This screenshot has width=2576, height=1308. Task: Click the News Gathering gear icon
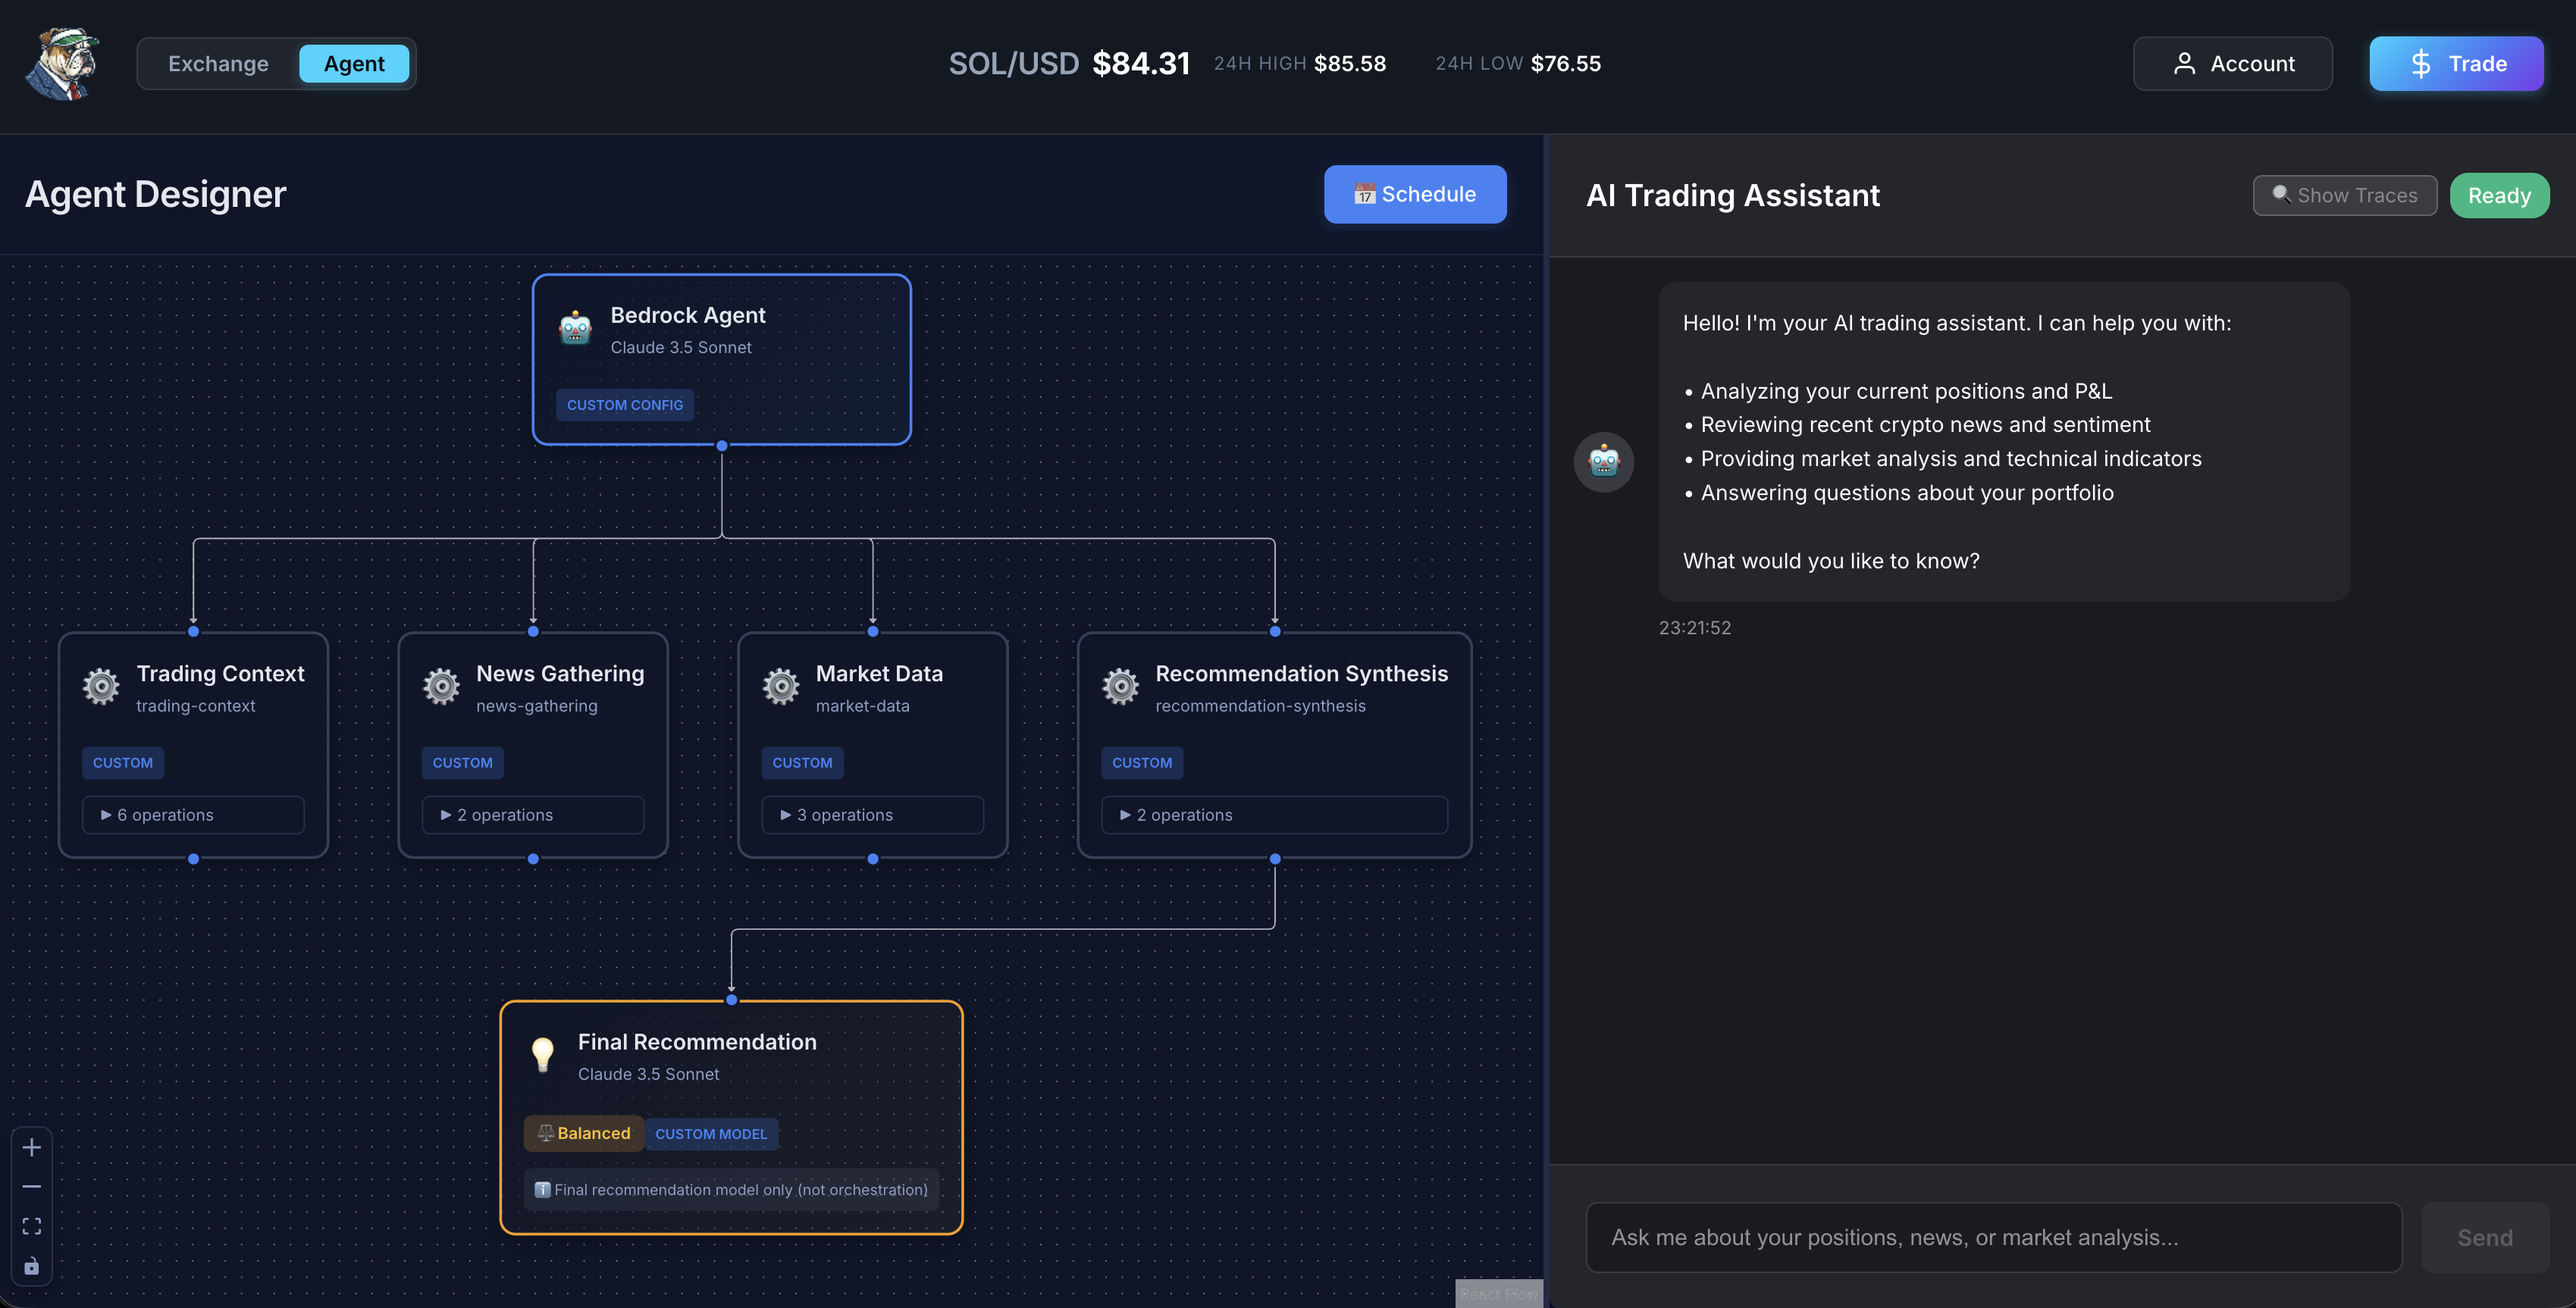(441, 686)
